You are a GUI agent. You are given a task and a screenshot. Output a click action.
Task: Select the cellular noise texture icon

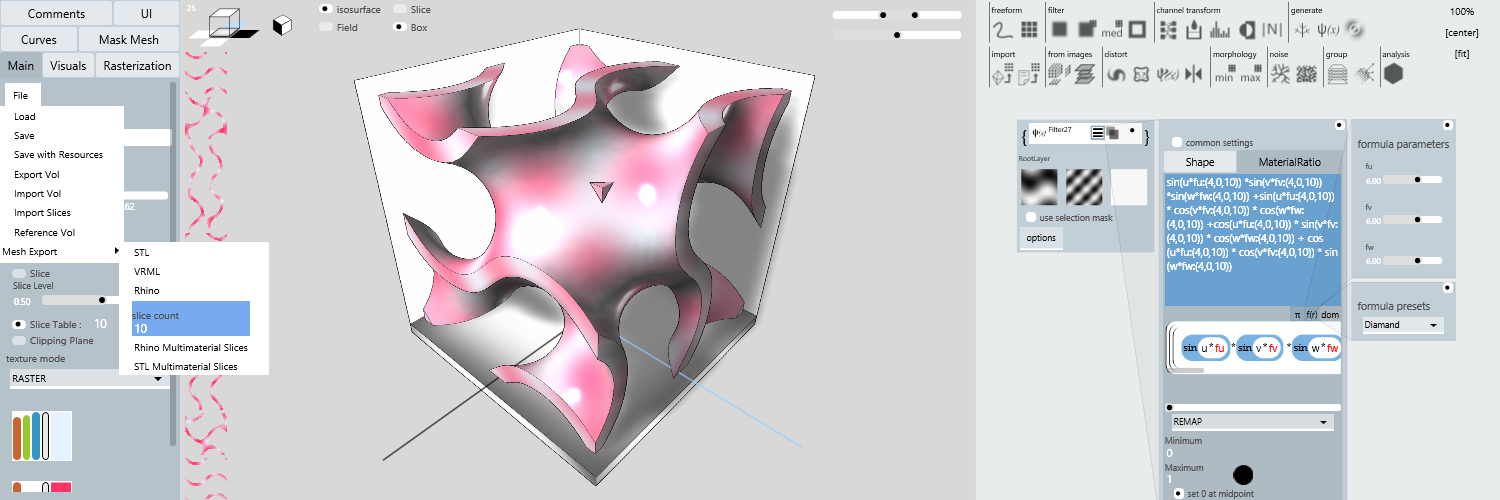point(1306,74)
